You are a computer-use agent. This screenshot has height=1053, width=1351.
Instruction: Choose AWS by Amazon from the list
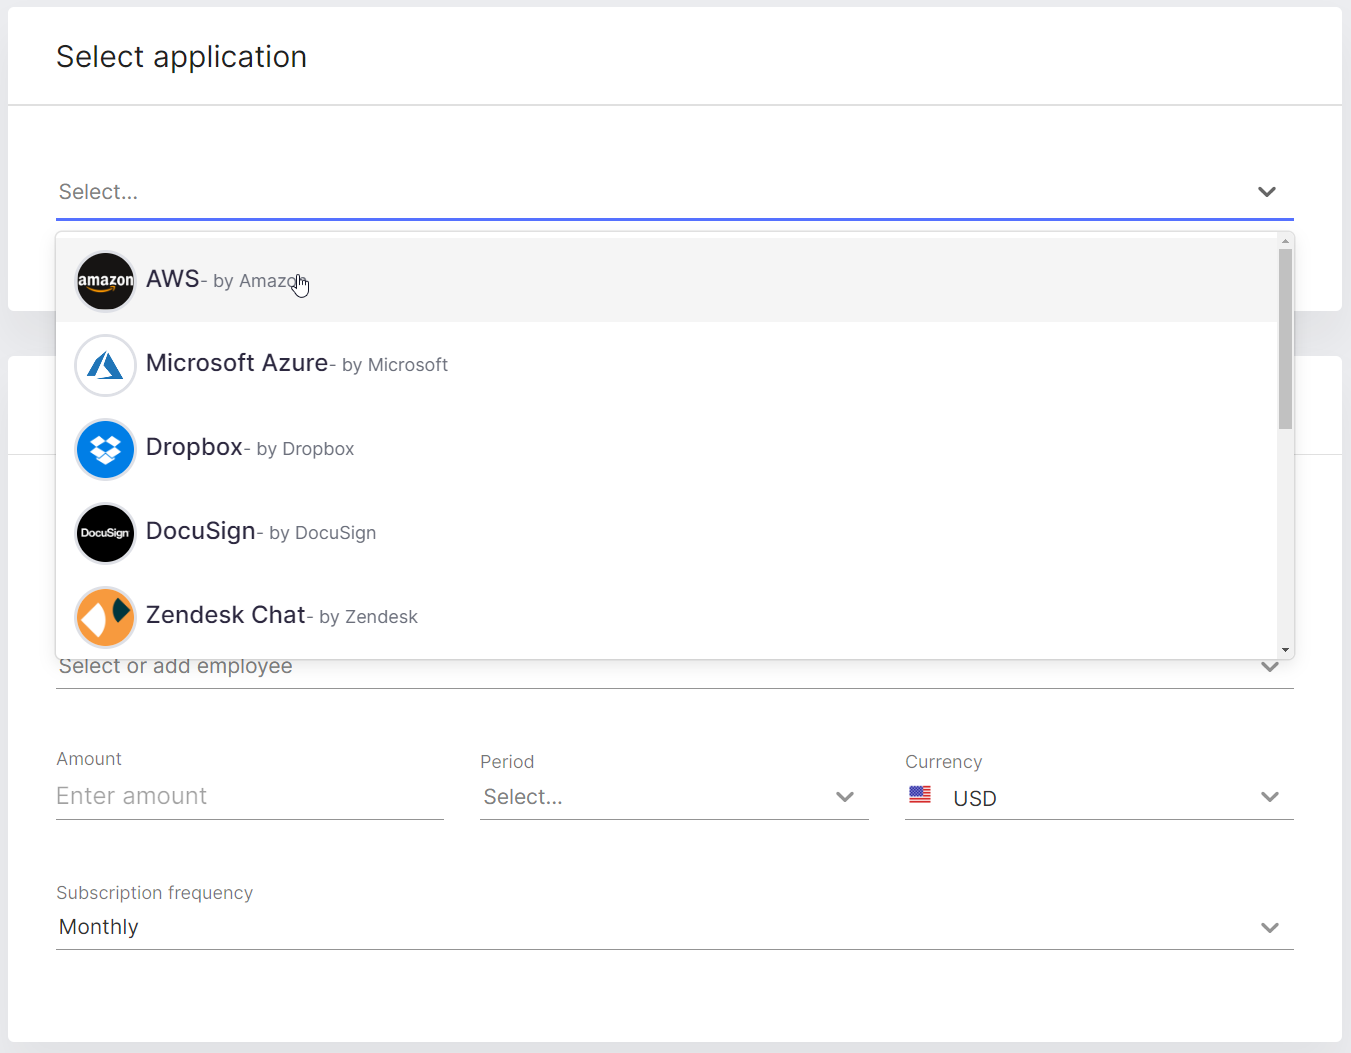pos(666,280)
